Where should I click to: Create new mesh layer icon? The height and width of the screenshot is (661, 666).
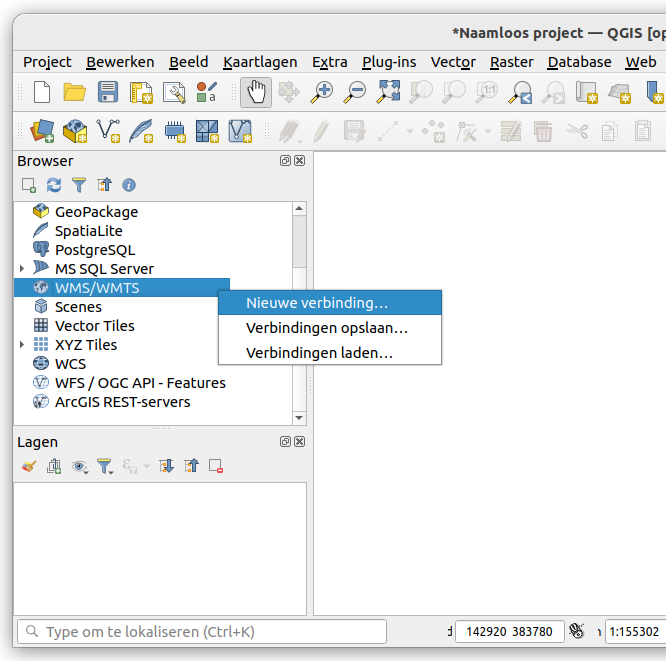tap(207, 131)
